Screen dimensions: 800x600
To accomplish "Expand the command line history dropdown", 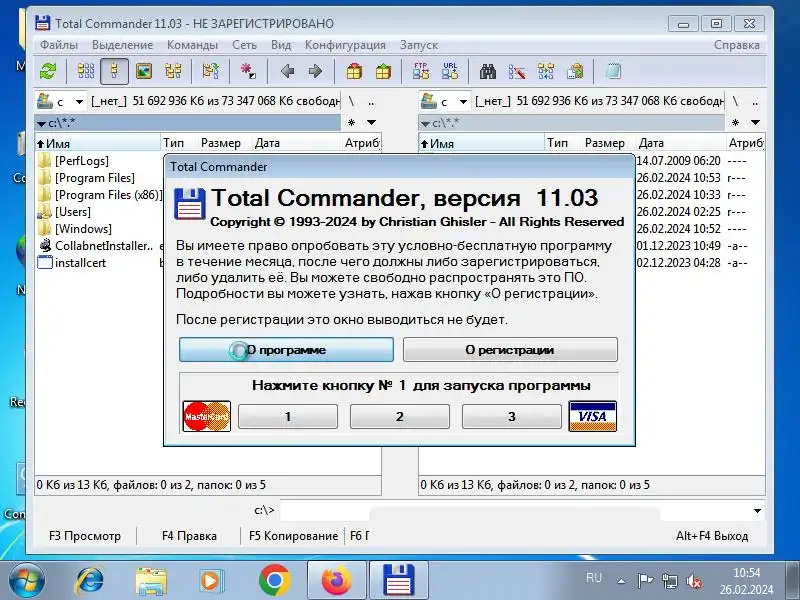I will [x=758, y=511].
